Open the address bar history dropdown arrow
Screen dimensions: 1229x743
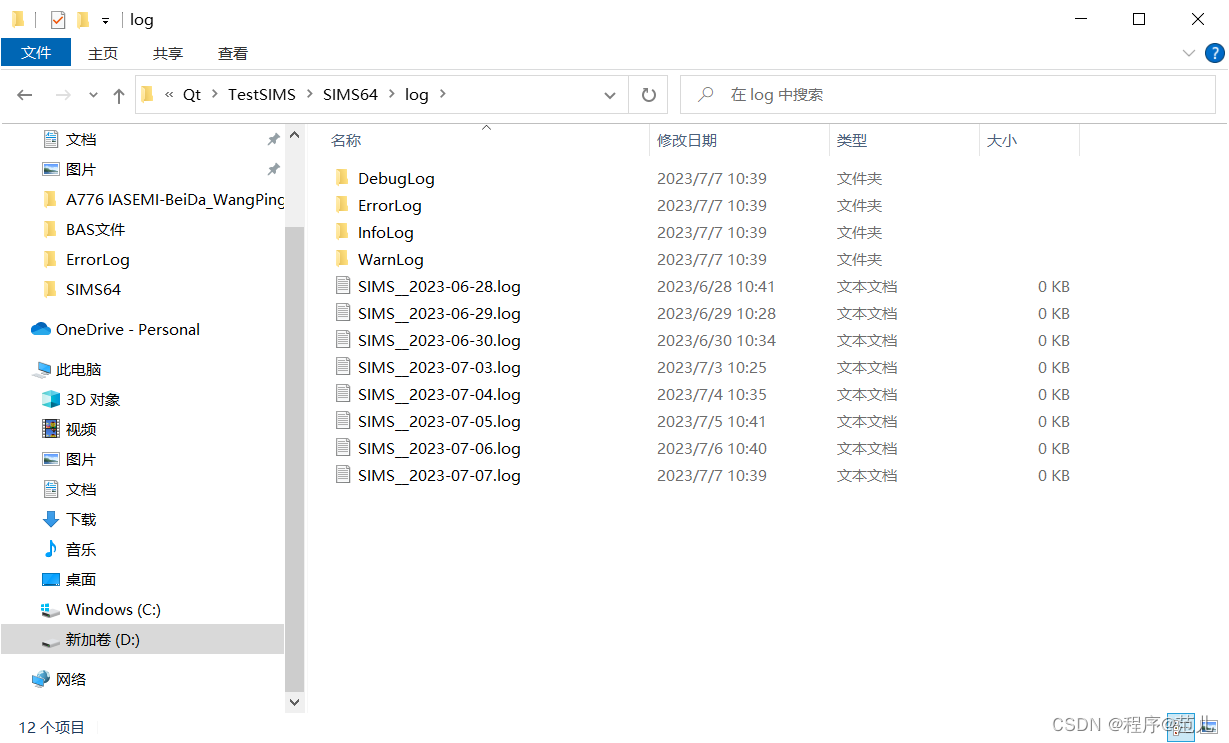610,94
